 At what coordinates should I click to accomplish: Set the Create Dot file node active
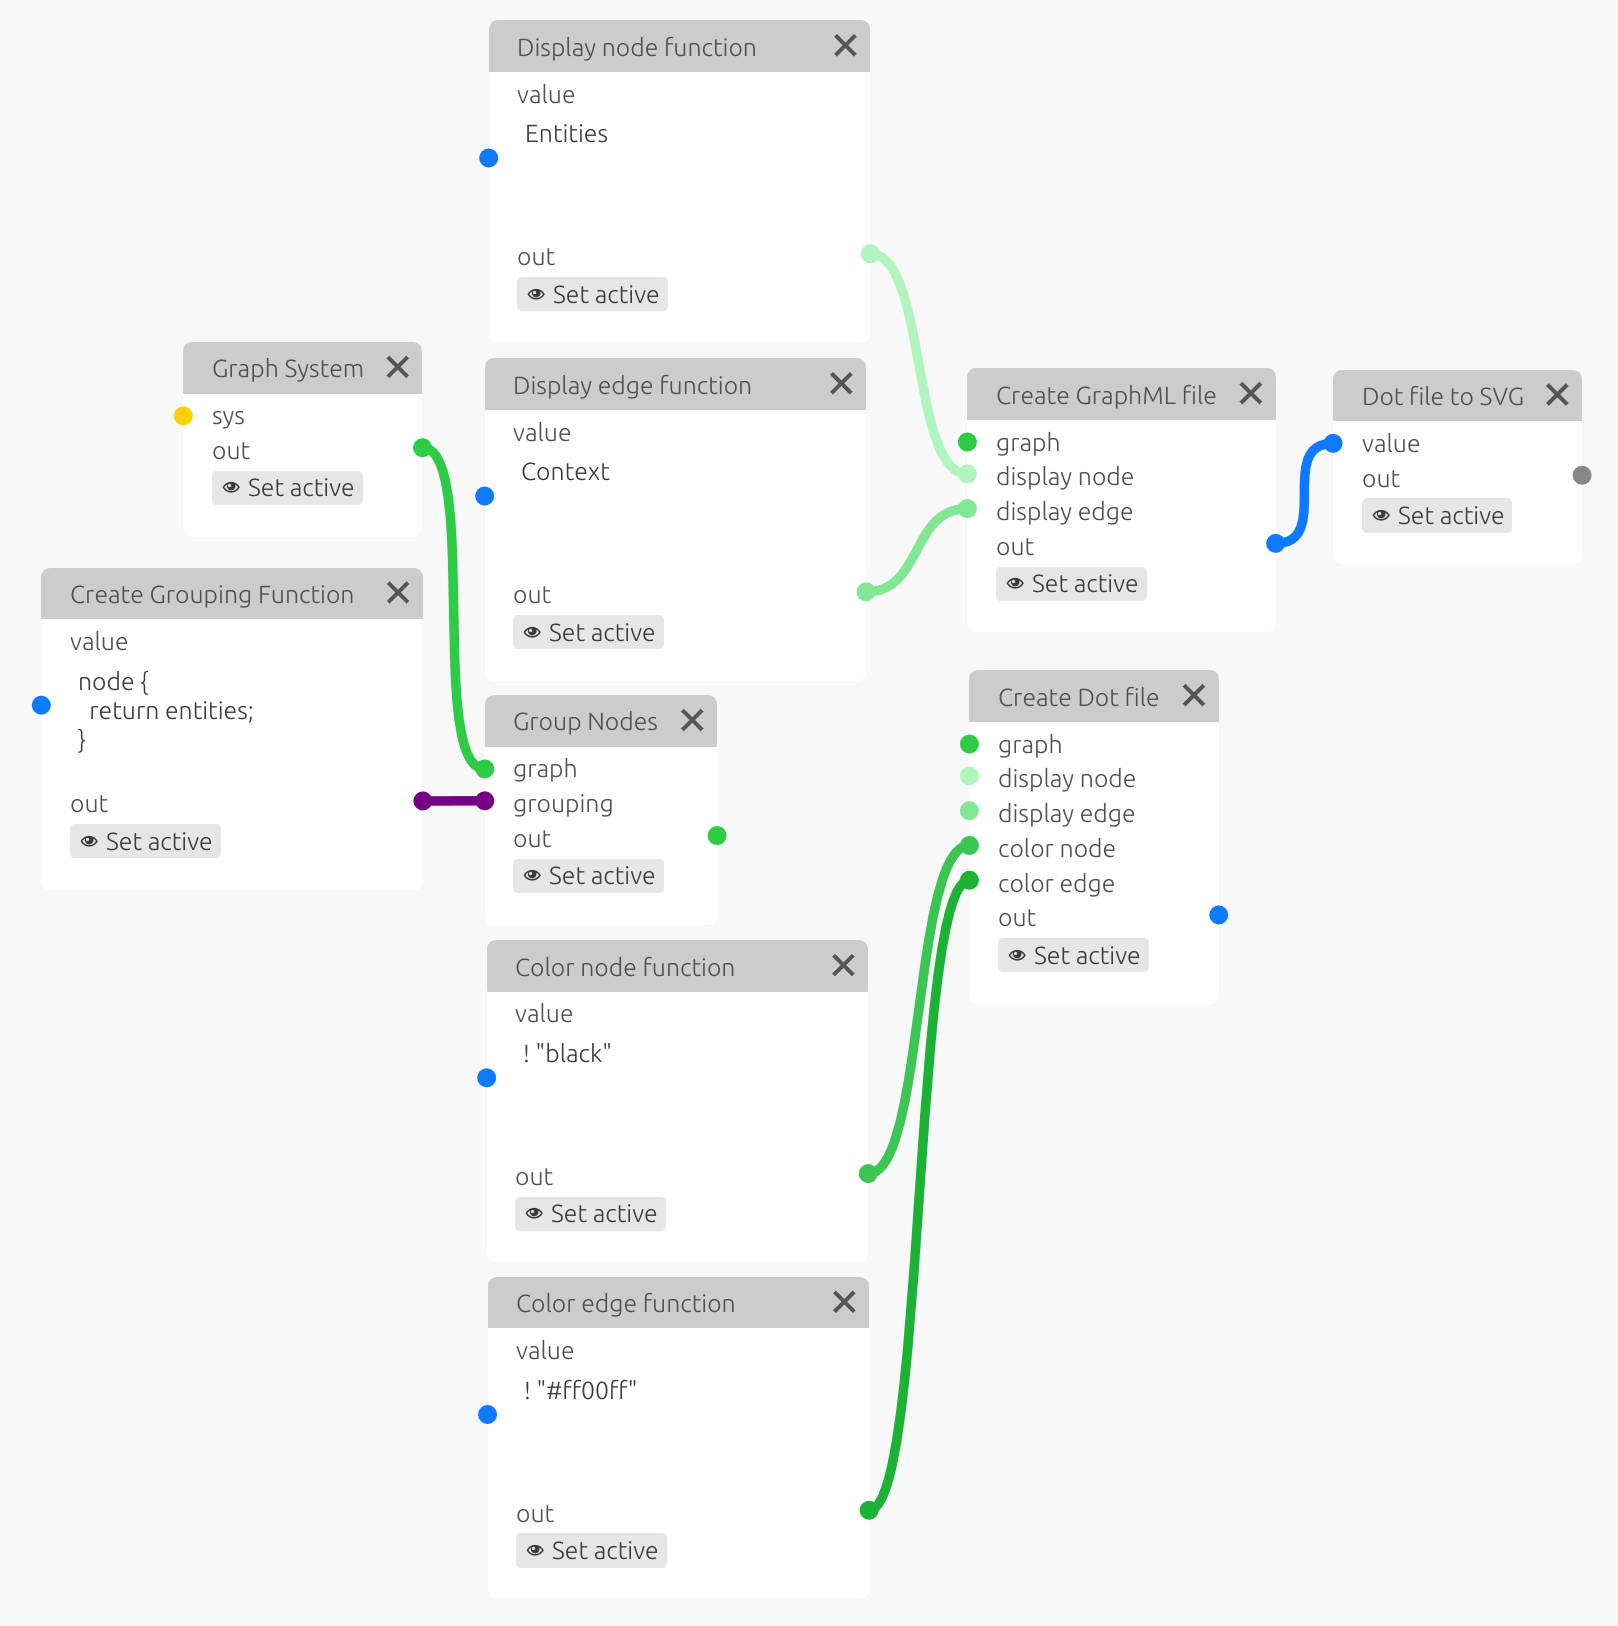click(1073, 956)
